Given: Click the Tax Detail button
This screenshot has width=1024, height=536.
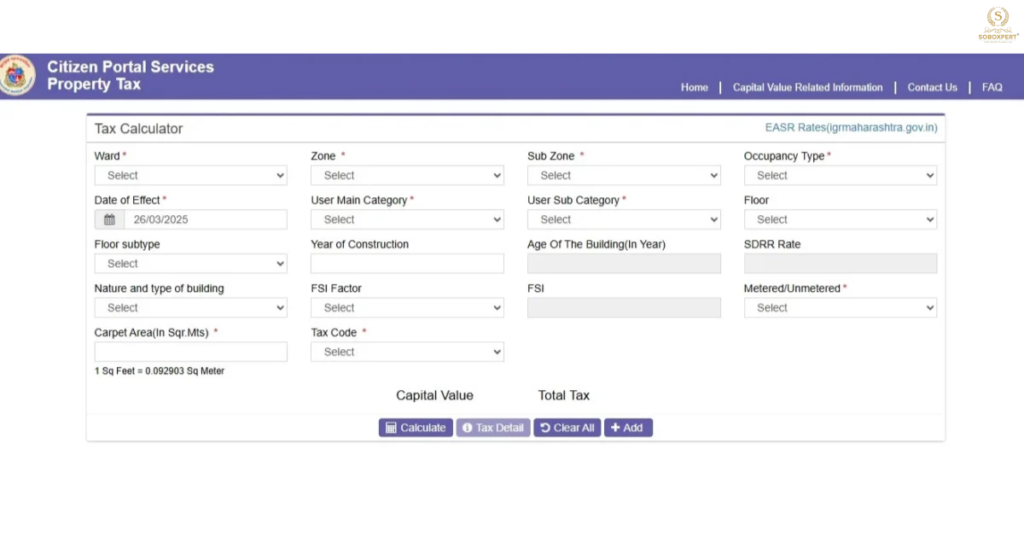Looking at the screenshot, I should click(x=493, y=428).
